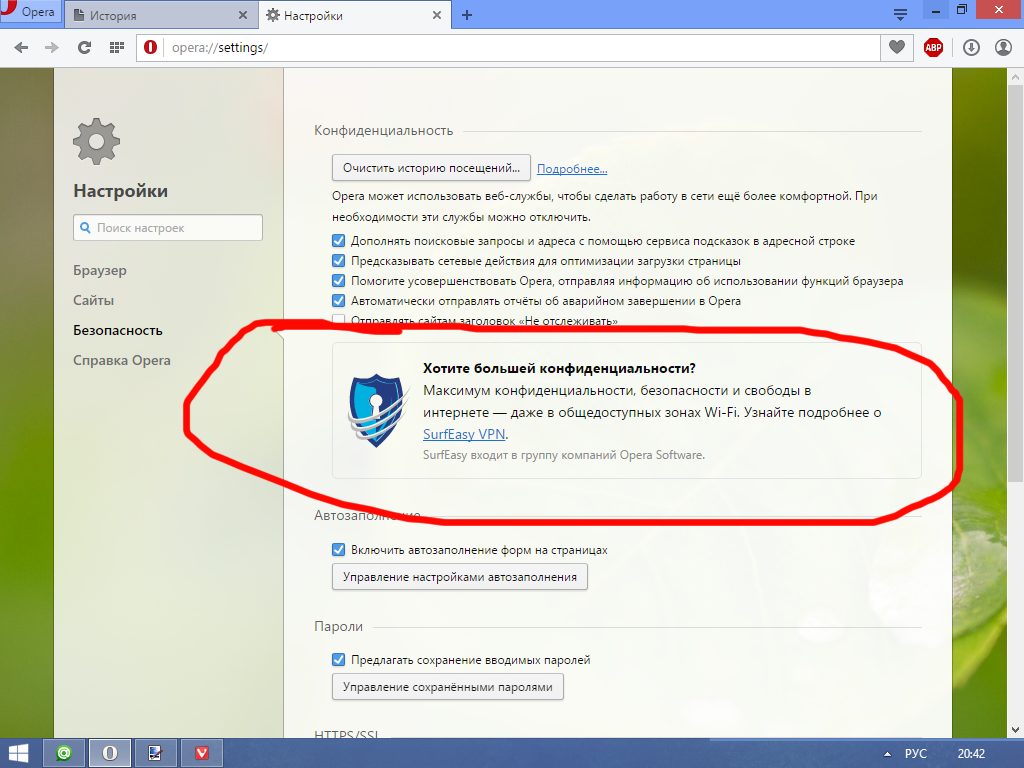
Task: Close the История tab
Action: pyautogui.click(x=243, y=15)
